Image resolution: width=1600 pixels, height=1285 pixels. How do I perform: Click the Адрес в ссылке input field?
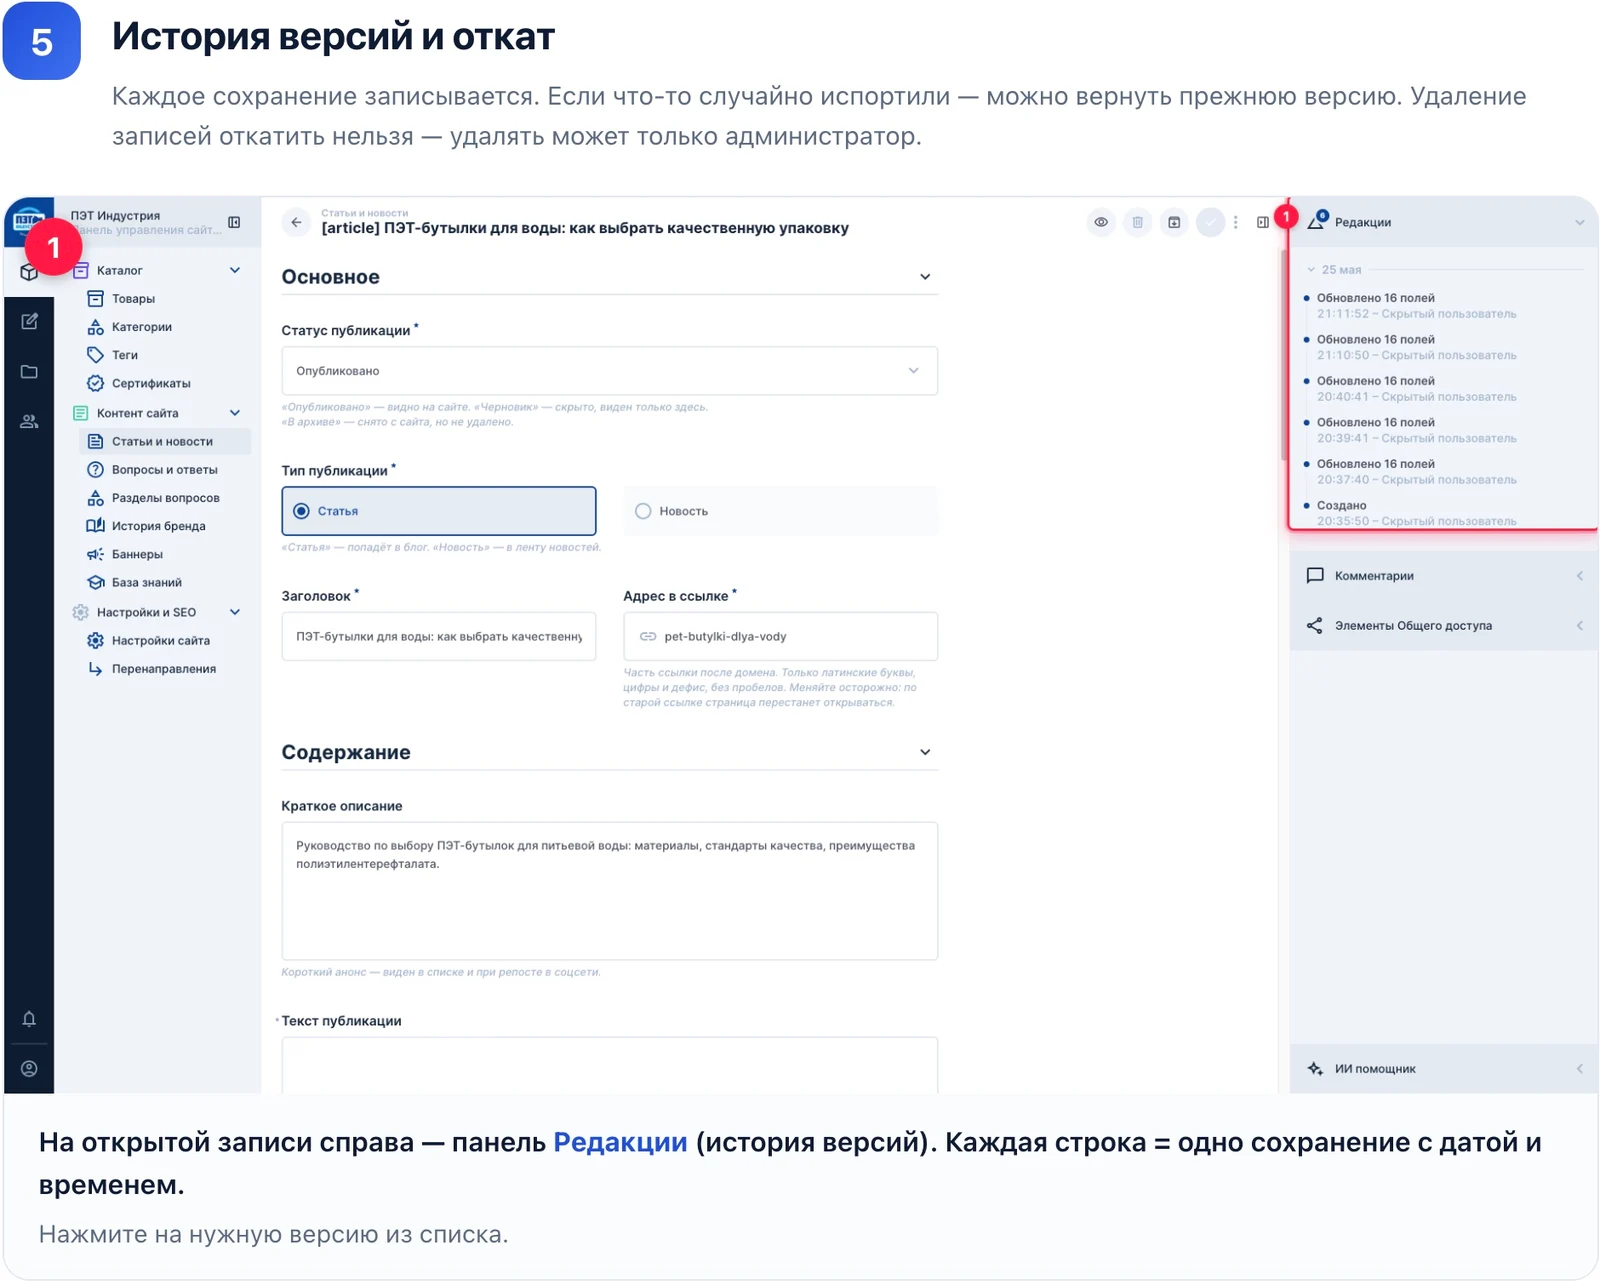781,636
